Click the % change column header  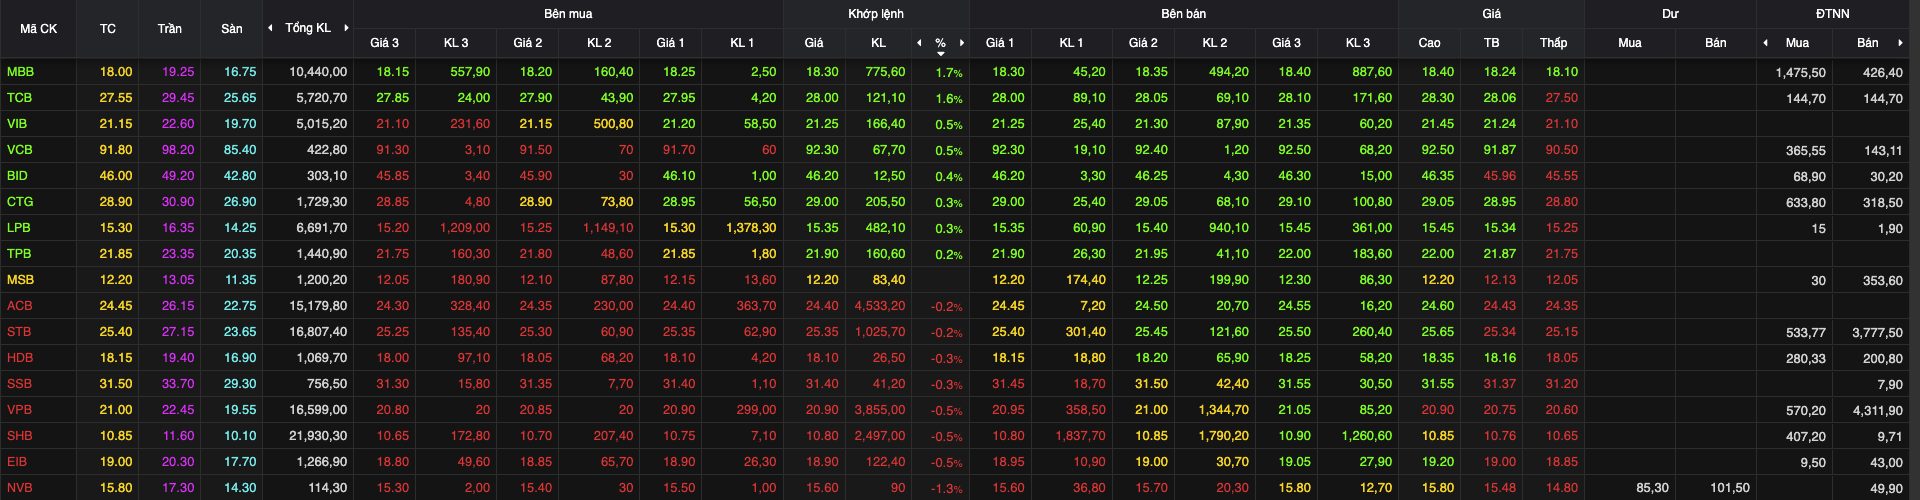(941, 43)
